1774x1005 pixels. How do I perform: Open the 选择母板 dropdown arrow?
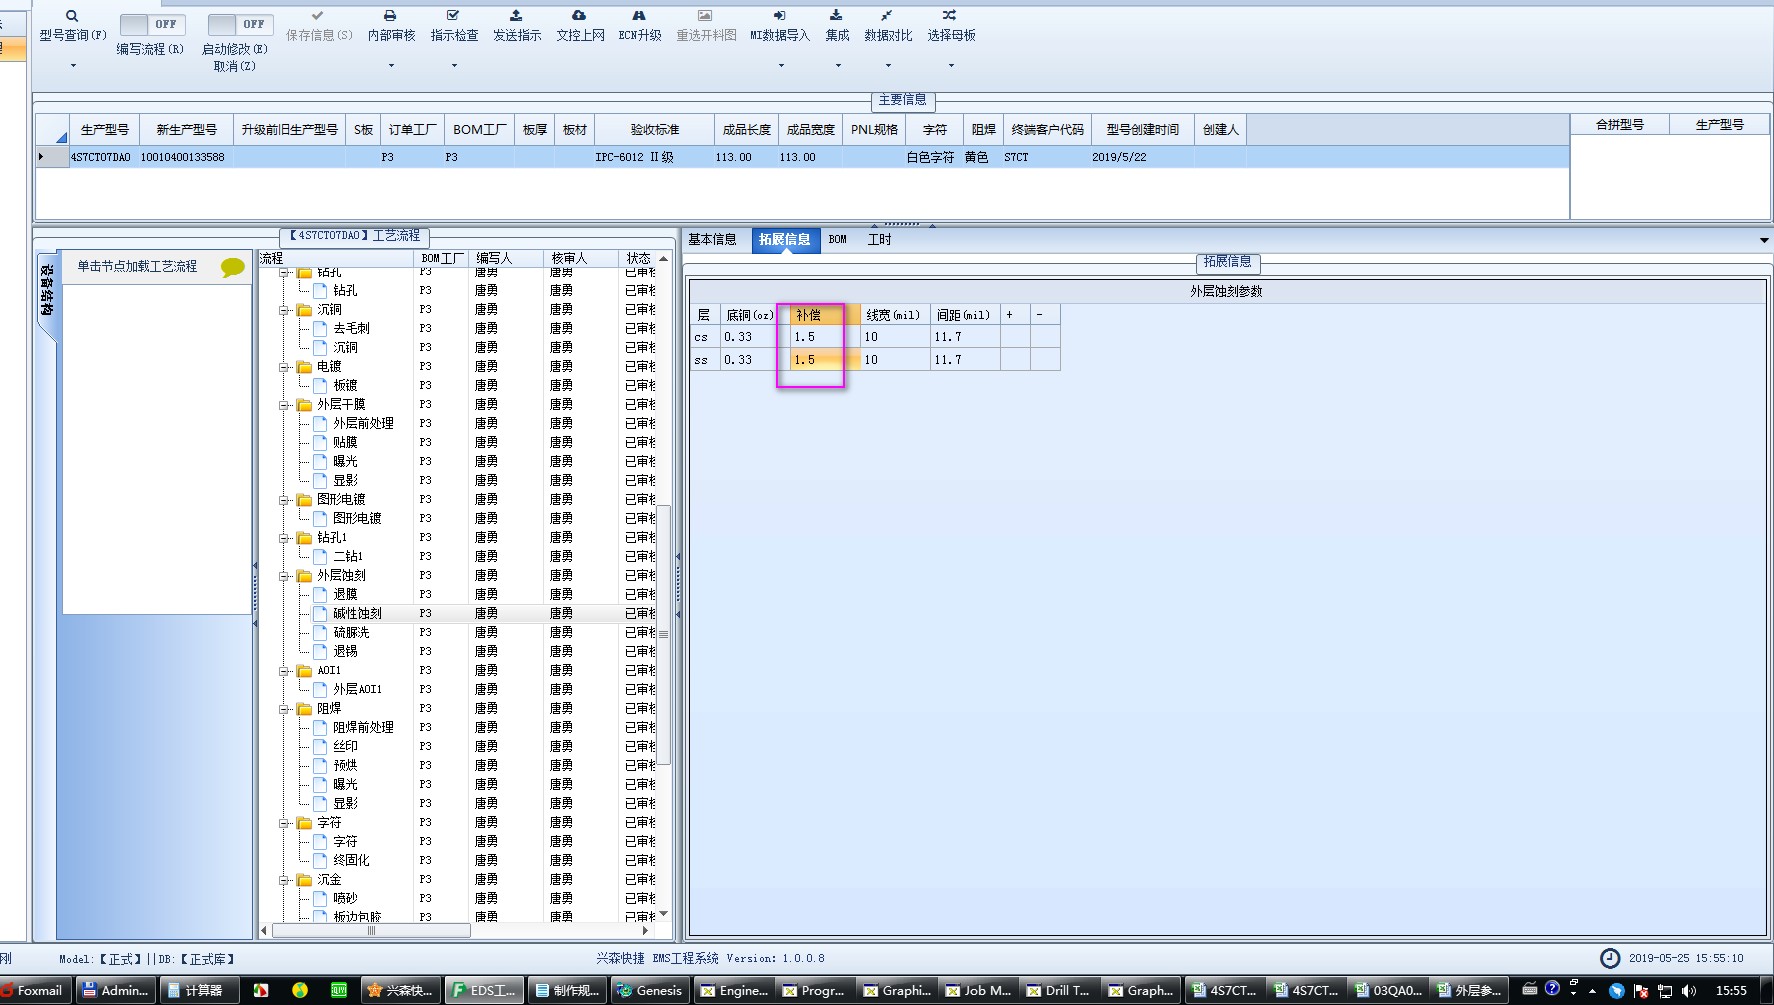(951, 66)
